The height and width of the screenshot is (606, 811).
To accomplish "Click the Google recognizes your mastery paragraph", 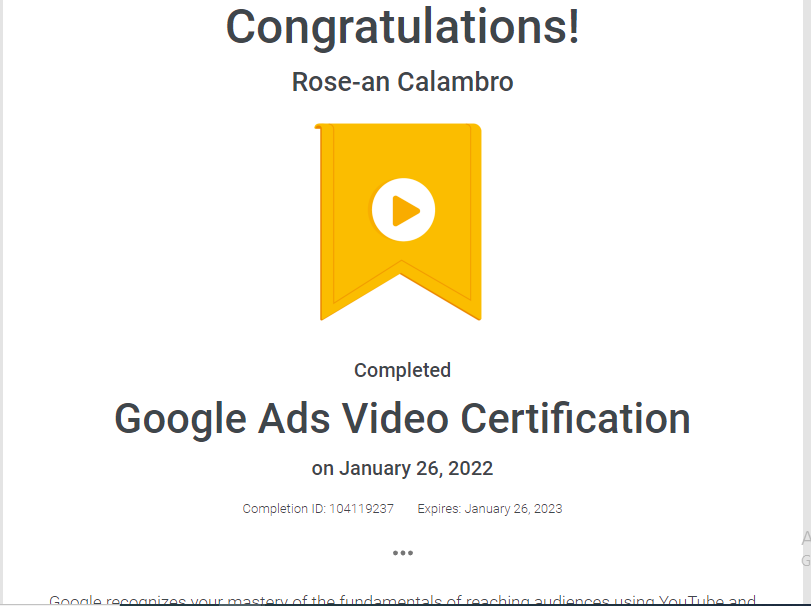I will click(403, 598).
